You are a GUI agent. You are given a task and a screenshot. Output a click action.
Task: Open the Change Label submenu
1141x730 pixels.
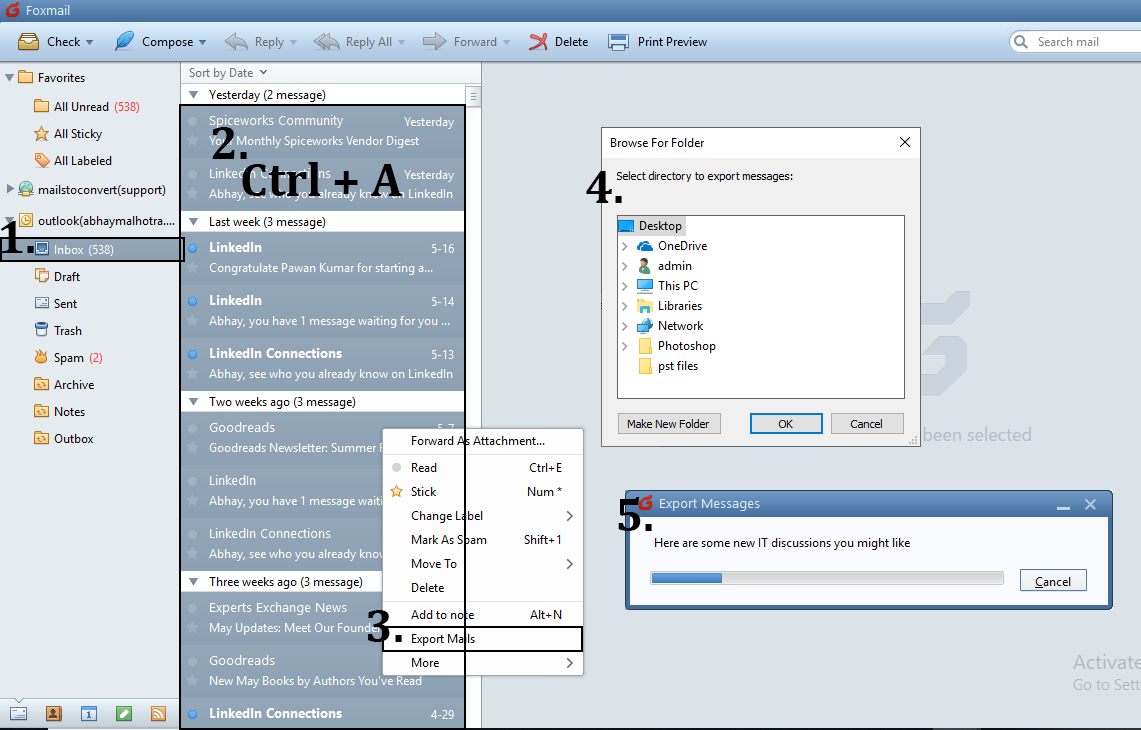[482, 516]
